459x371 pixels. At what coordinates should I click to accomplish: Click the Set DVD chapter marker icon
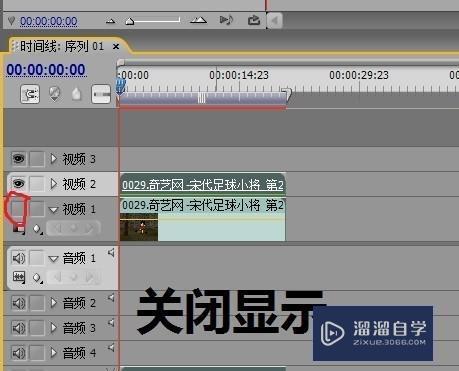tap(55, 94)
